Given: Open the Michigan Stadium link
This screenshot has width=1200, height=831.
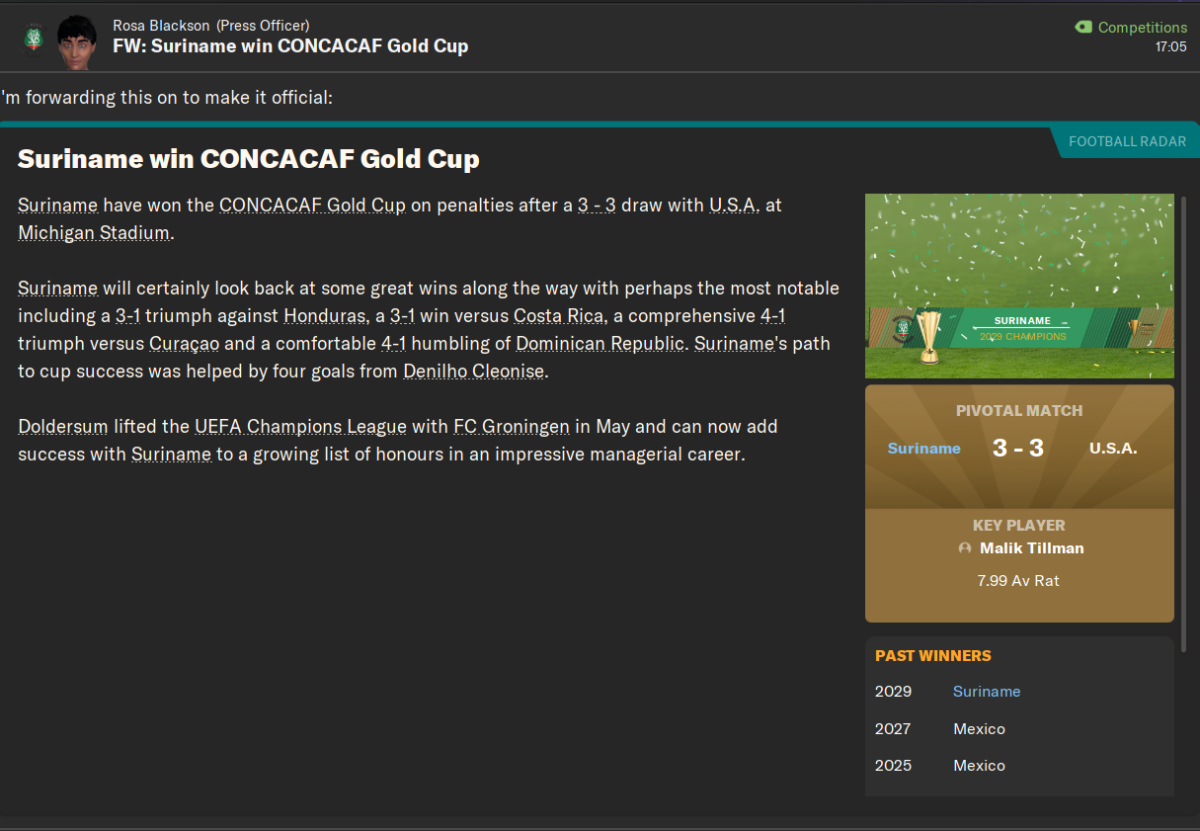Looking at the screenshot, I should click(94, 233).
